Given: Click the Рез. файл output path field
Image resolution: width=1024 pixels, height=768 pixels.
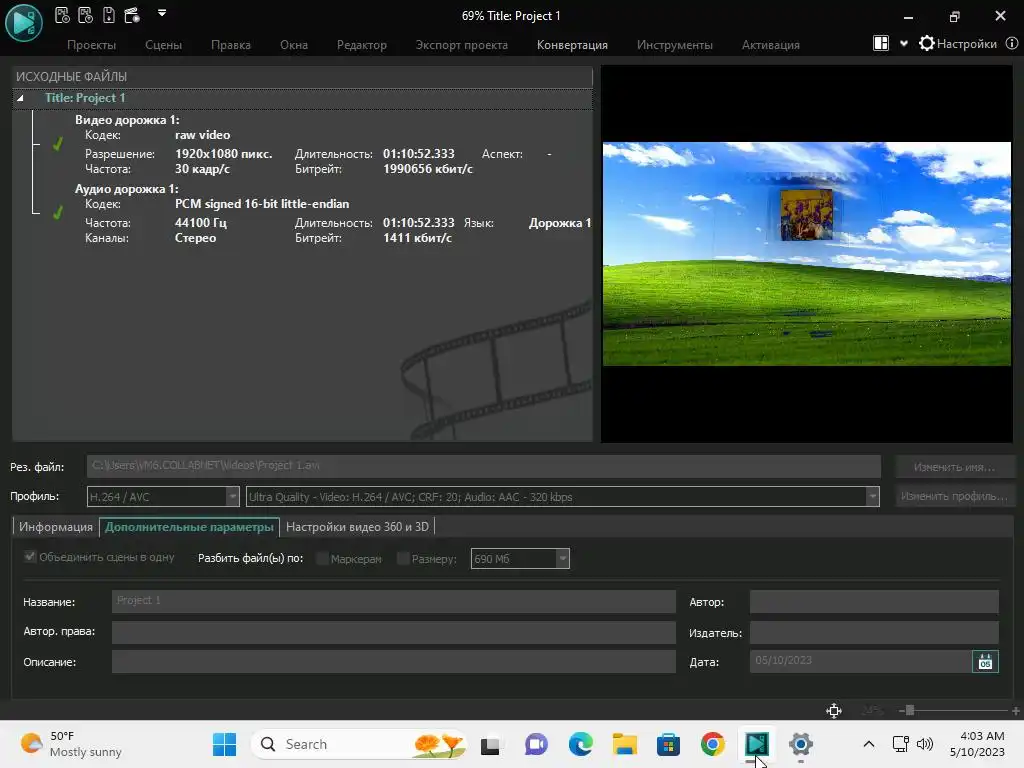Looking at the screenshot, I should [484, 466].
